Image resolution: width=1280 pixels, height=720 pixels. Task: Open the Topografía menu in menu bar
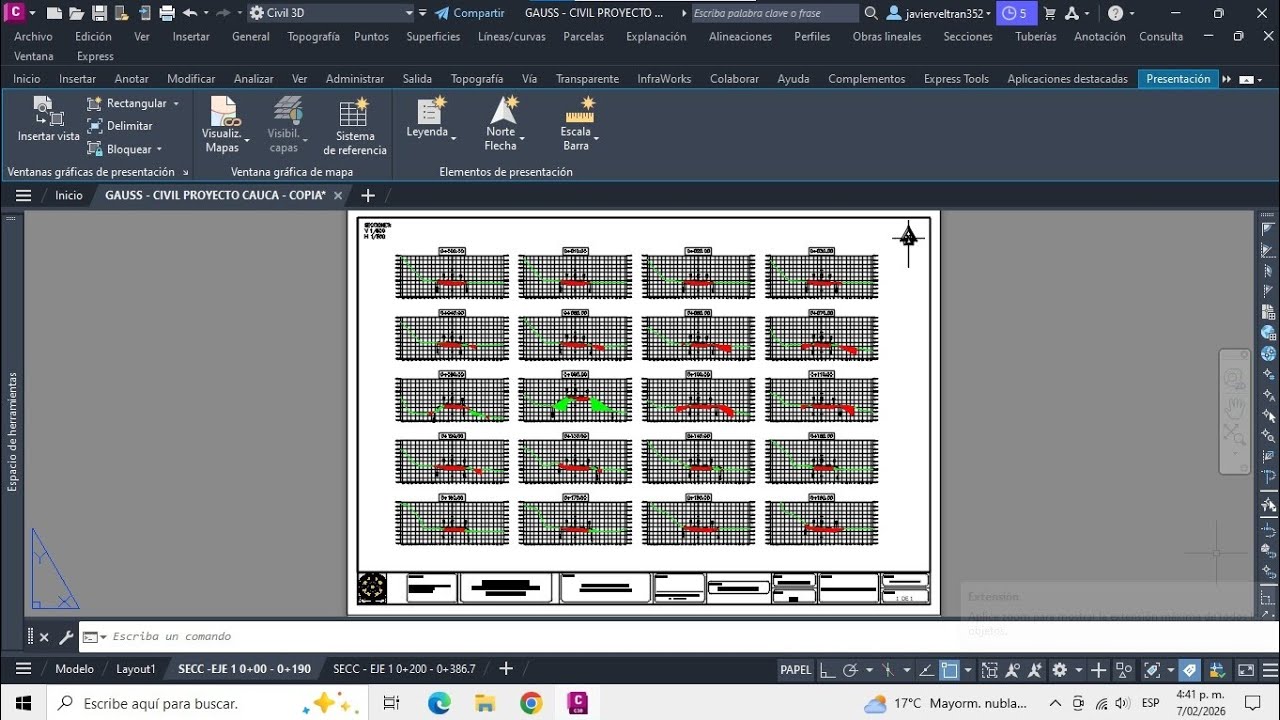[314, 36]
